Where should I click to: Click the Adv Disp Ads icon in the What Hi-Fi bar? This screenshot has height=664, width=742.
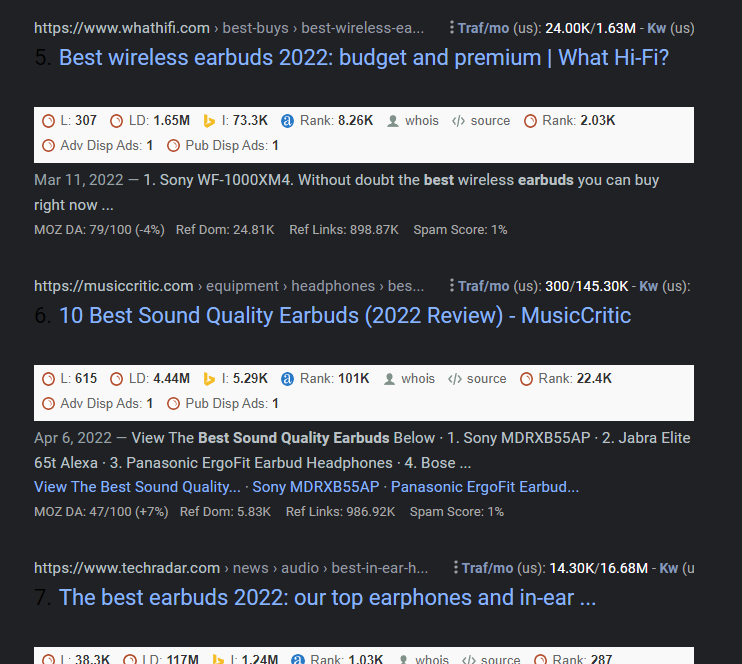(48, 146)
